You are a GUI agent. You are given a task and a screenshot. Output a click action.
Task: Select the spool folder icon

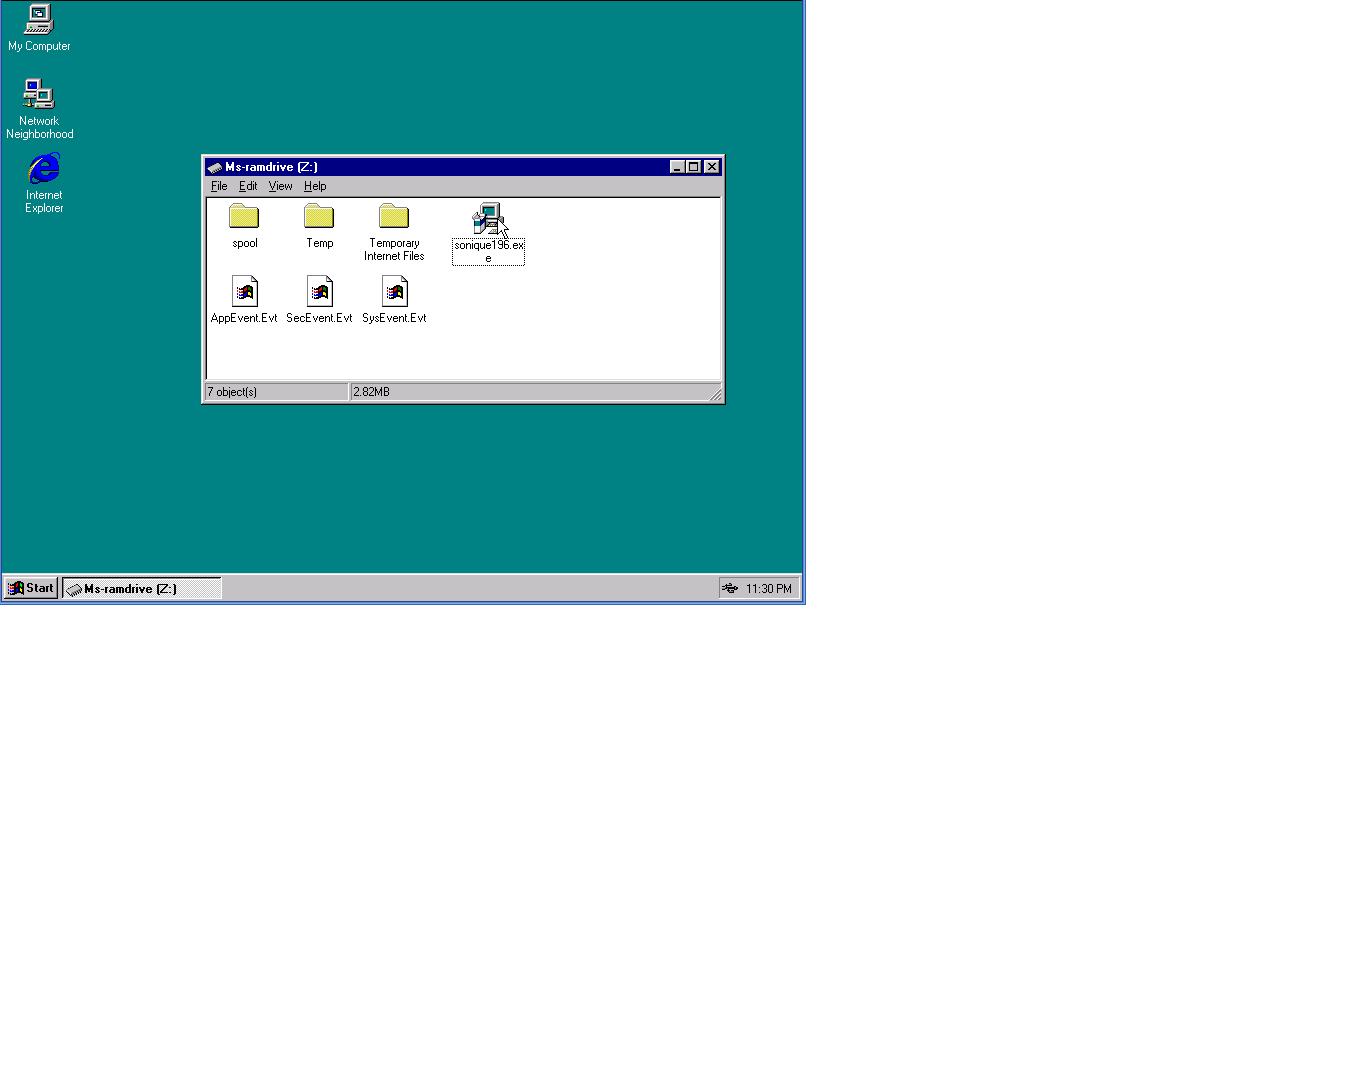pyautogui.click(x=244, y=217)
